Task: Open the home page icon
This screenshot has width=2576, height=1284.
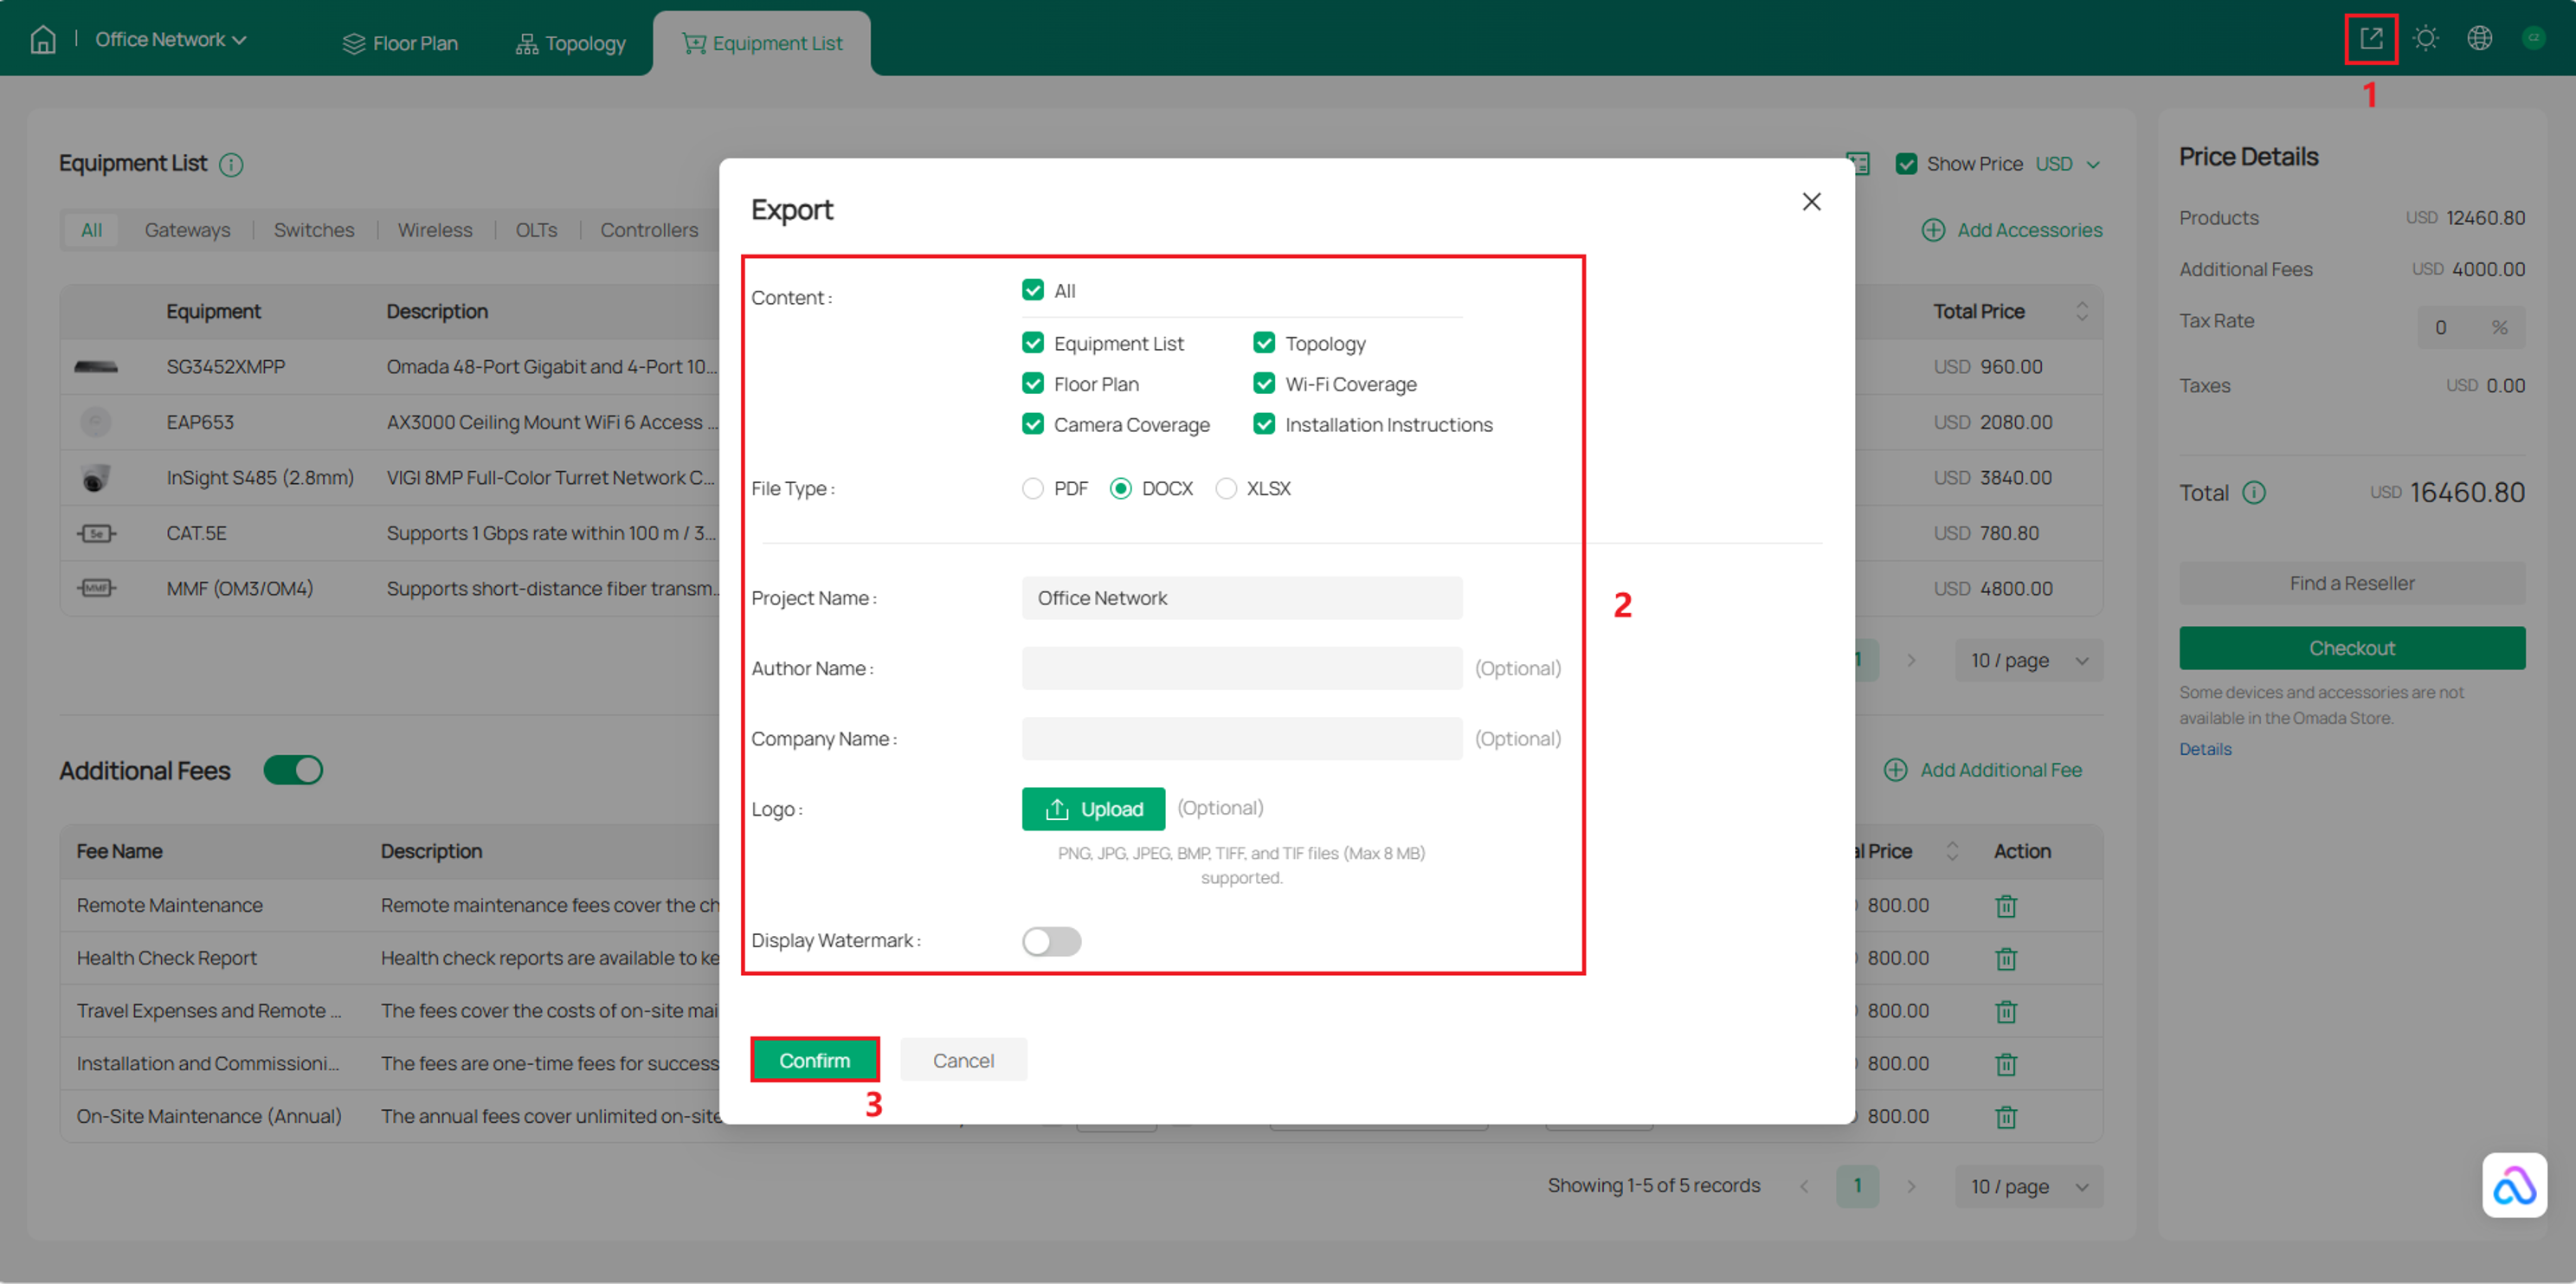Action: [43, 39]
